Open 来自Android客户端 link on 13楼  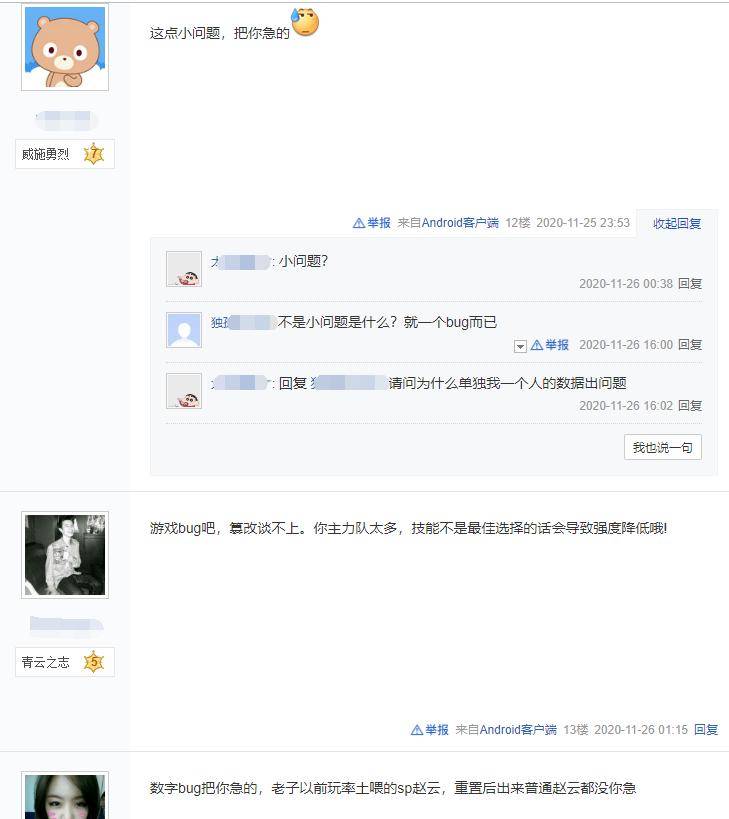[506, 730]
